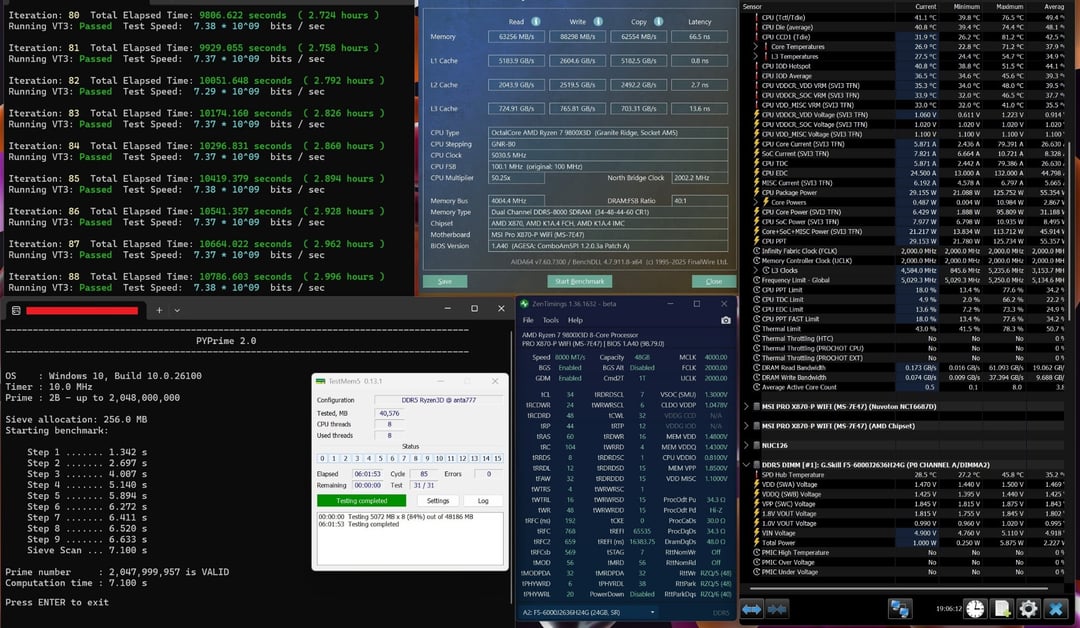Click TestMem5 title bar memory icon
Viewport: 1080px width, 628px height.
pyautogui.click(x=320, y=381)
